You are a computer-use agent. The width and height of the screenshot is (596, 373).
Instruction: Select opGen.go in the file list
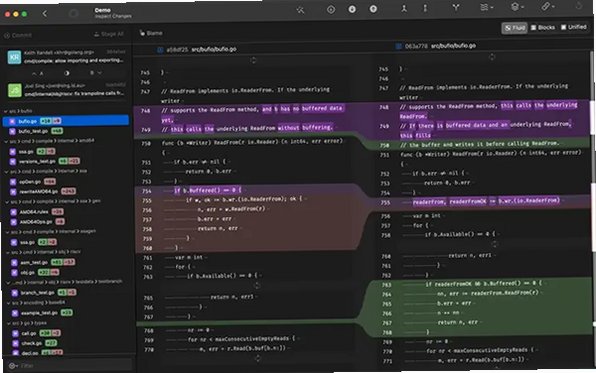pyautogui.click(x=67, y=182)
